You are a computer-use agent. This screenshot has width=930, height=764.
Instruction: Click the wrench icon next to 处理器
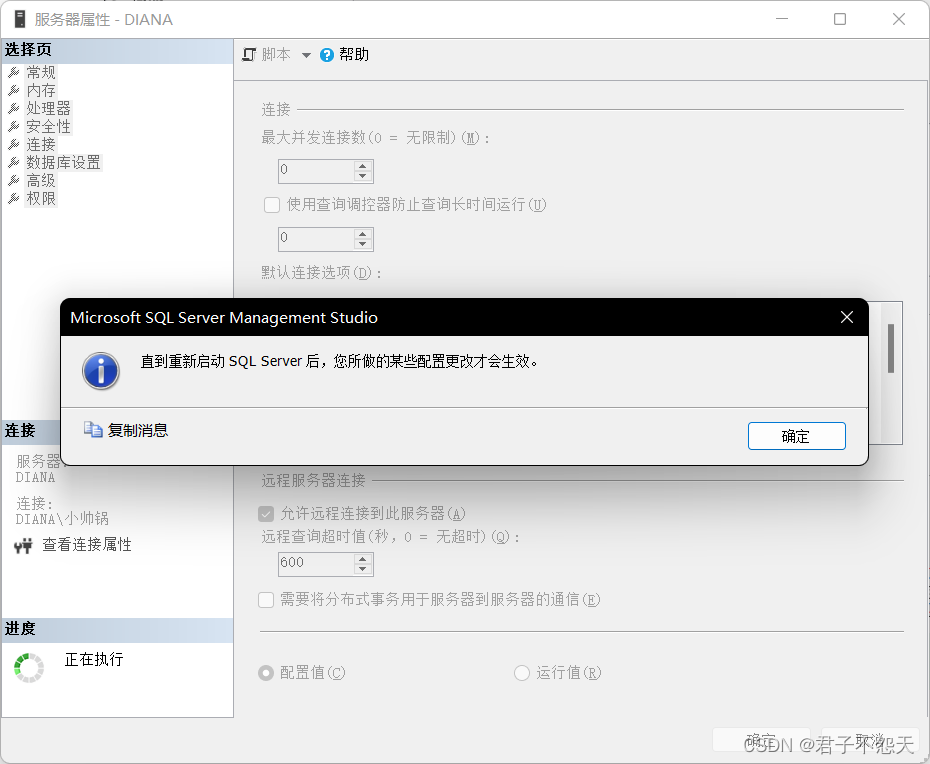click(14, 109)
